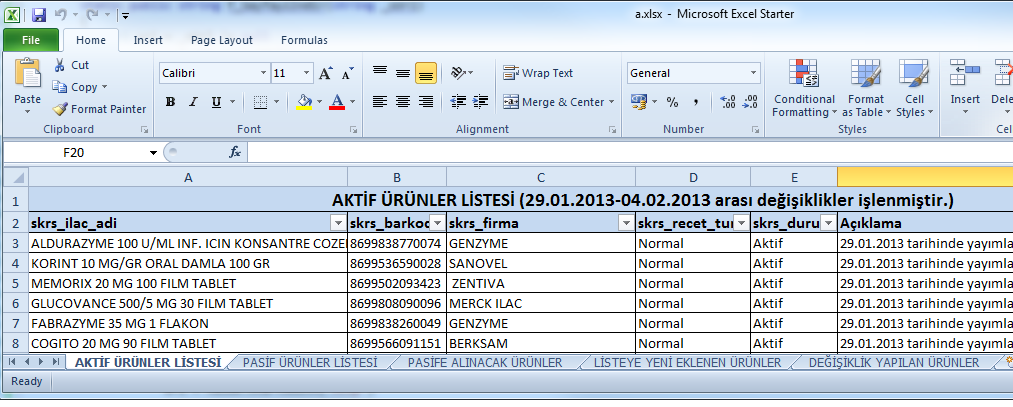This screenshot has height=407, width=1013.
Task: Toggle Underline formatting
Action: click(216, 102)
